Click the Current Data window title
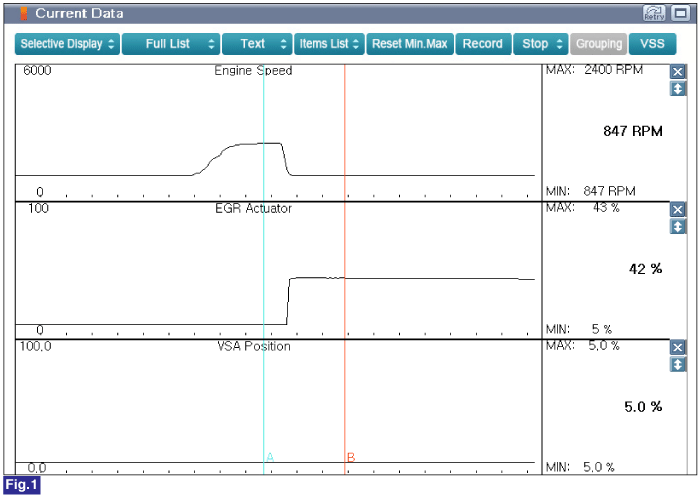The width and height of the screenshot is (700, 497). tap(79, 13)
